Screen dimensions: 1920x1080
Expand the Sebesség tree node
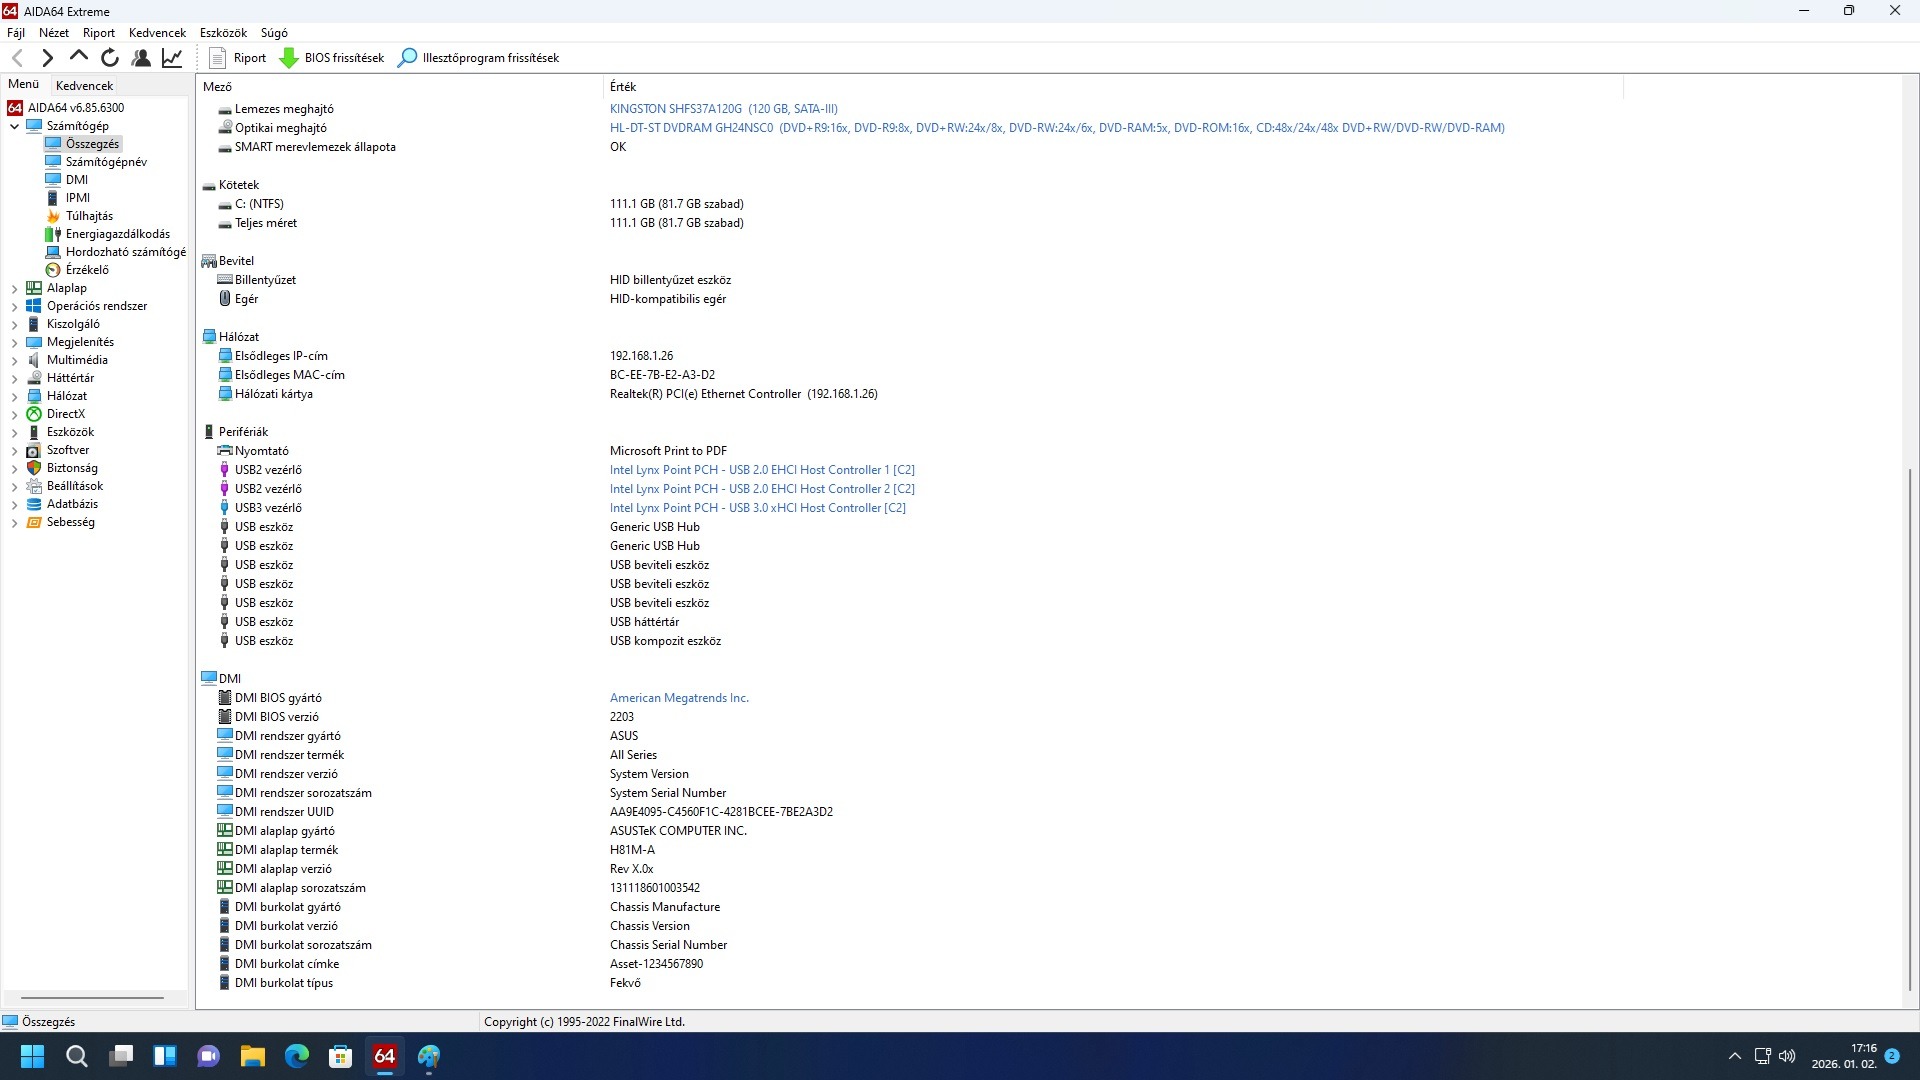click(x=15, y=522)
